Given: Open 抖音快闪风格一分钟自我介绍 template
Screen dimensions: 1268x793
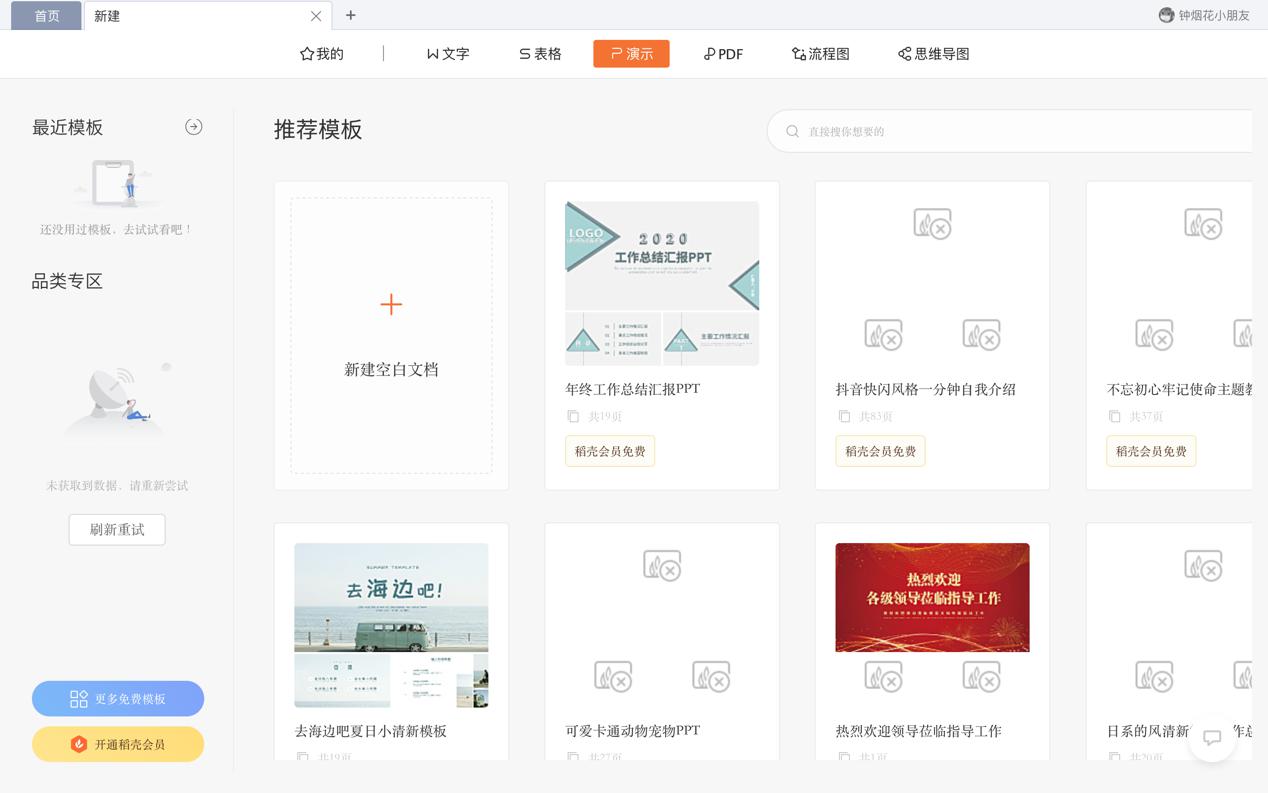Looking at the screenshot, I should (x=926, y=389).
